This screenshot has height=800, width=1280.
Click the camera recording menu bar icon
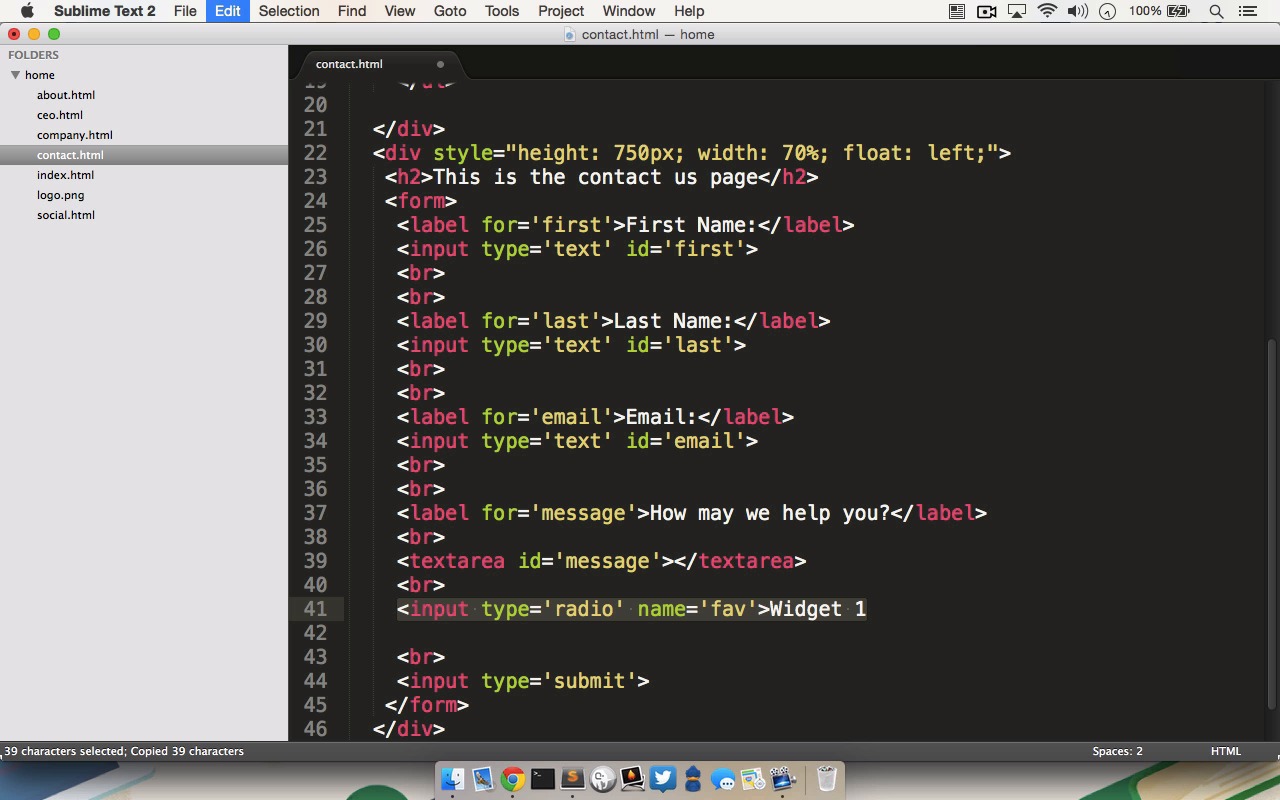(987, 11)
